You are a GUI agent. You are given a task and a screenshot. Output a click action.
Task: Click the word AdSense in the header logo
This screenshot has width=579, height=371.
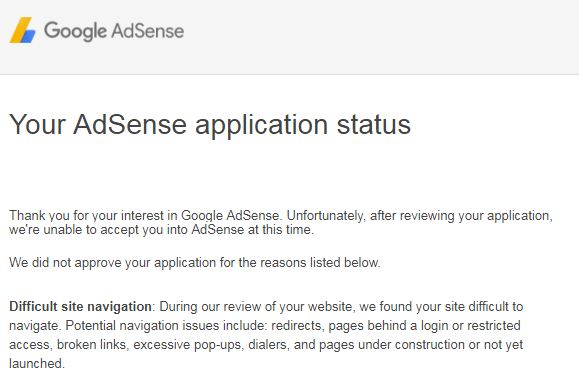(147, 31)
